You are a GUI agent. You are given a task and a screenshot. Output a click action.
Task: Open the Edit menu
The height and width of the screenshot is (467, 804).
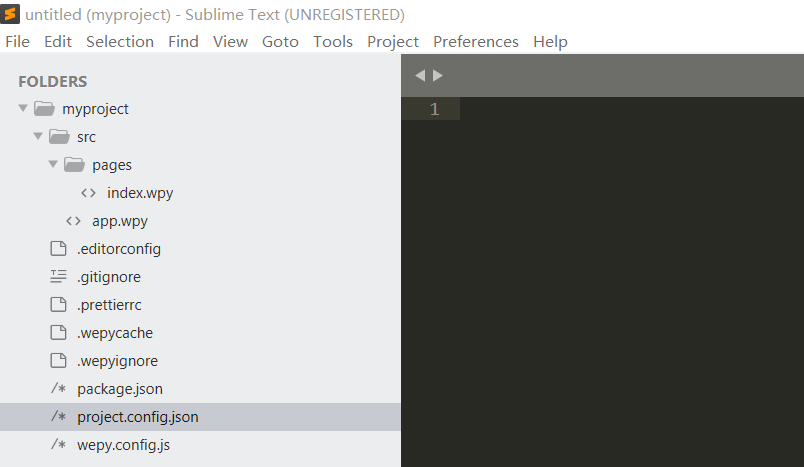coord(57,42)
